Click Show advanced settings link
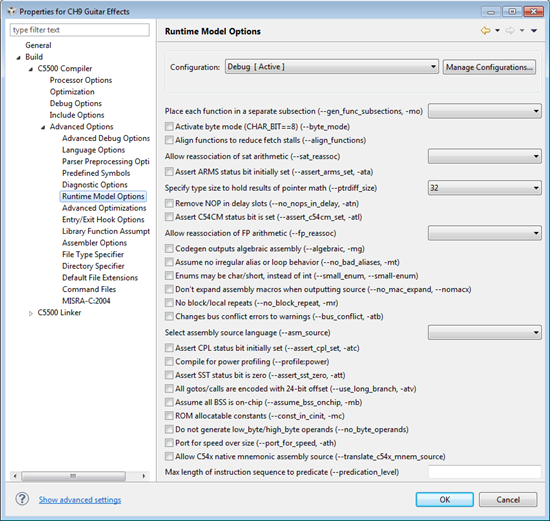 click(80, 500)
